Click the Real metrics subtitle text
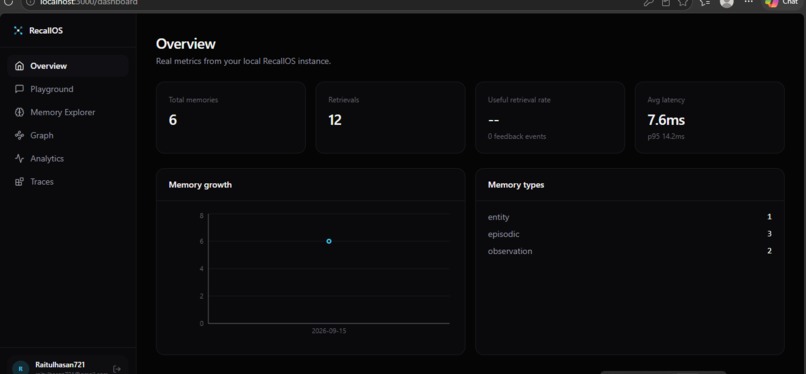Viewport: 806px width, 374px height. point(243,61)
